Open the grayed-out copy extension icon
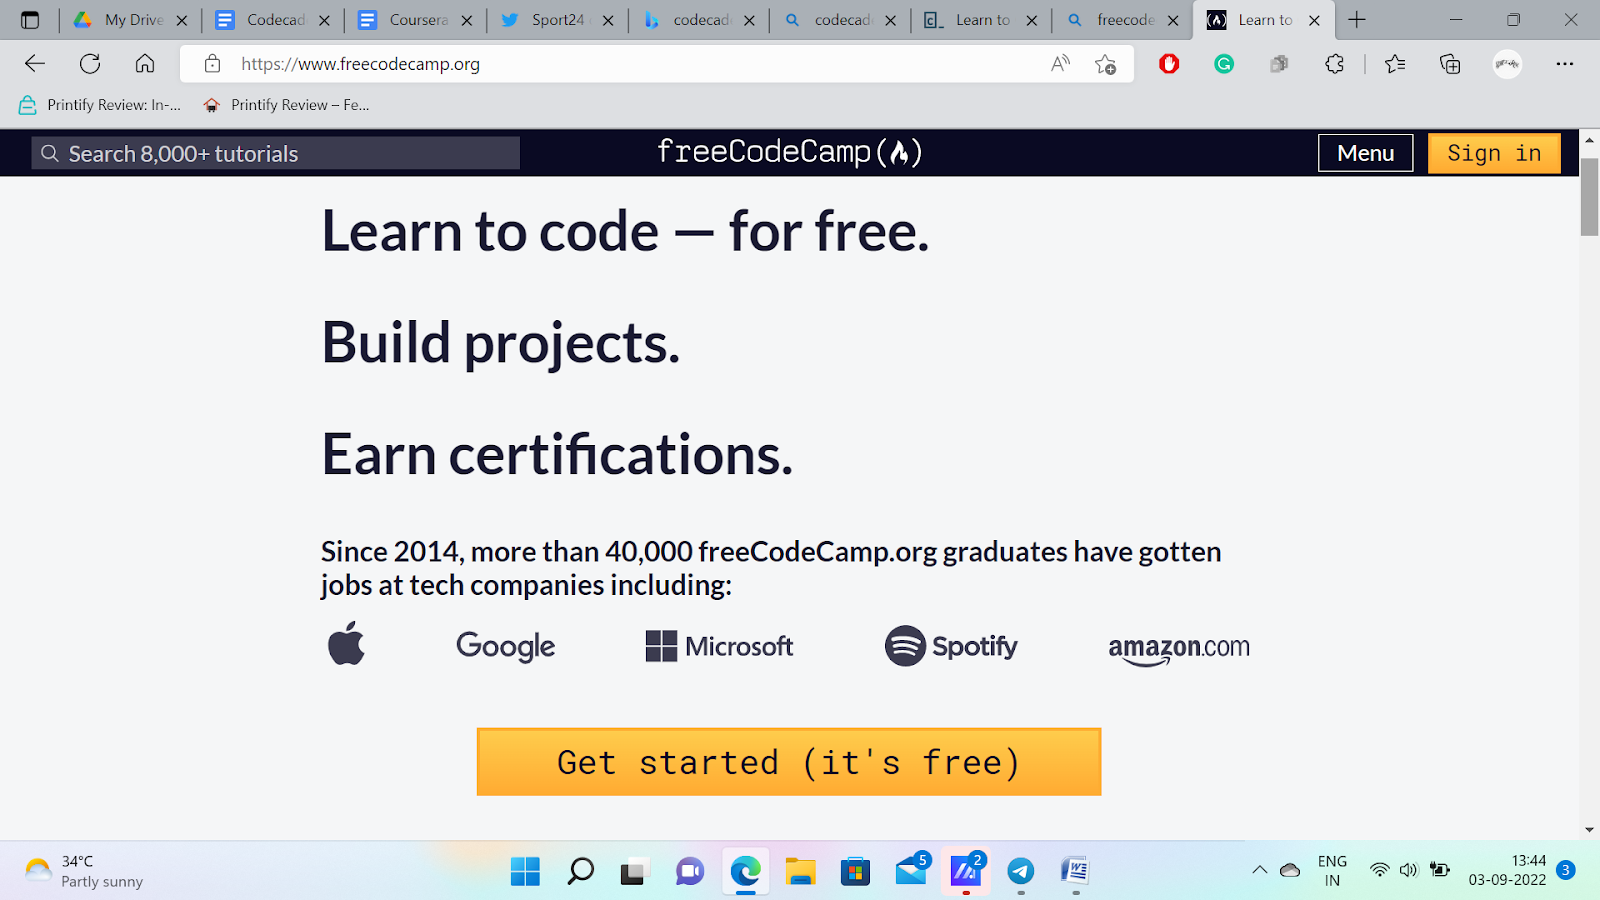Viewport: 1600px width, 900px height. click(1279, 64)
